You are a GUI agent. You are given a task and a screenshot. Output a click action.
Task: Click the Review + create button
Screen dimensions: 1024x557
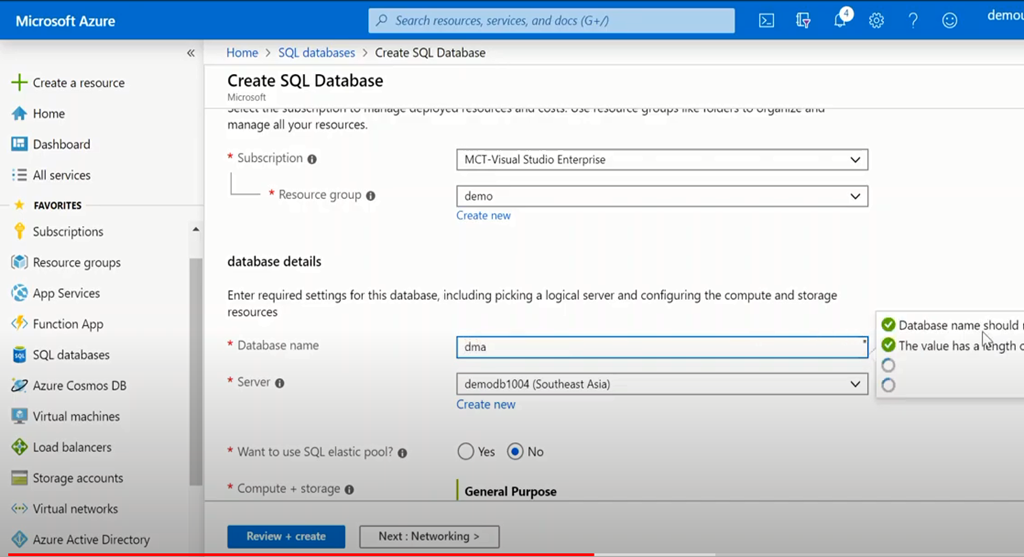point(286,536)
